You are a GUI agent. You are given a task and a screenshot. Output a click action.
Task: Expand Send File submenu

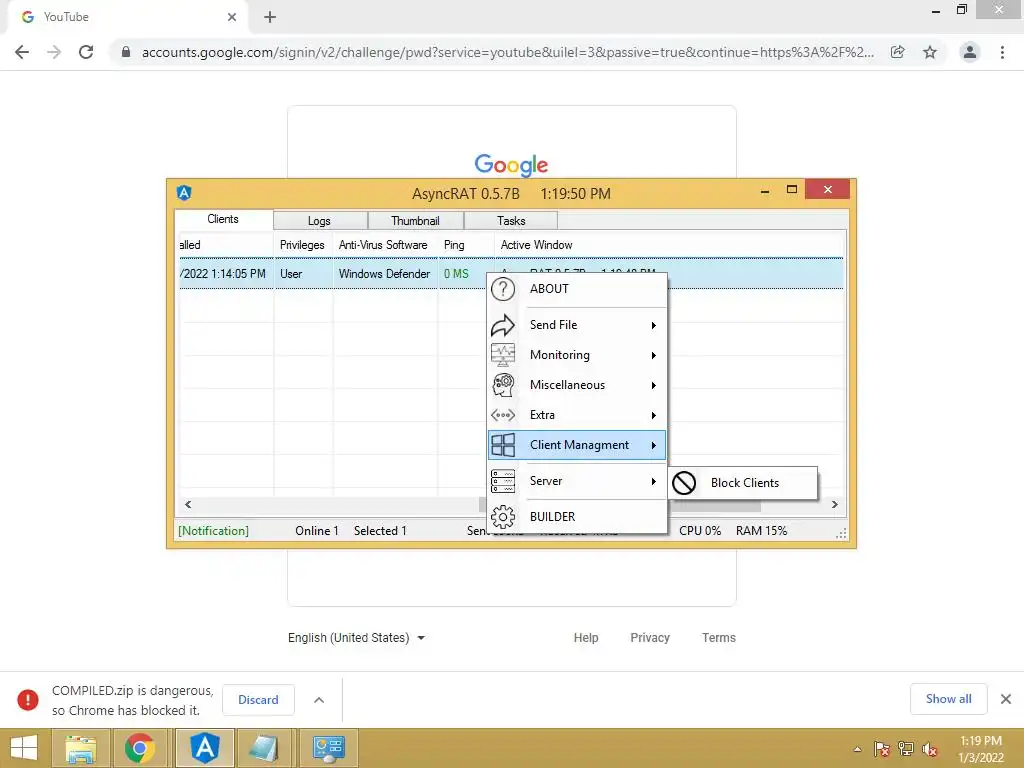point(577,325)
